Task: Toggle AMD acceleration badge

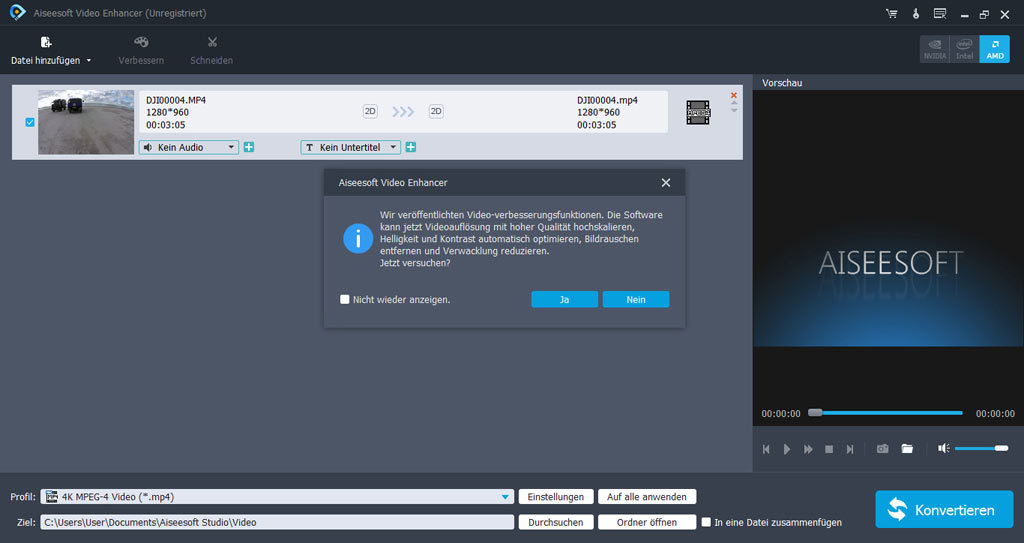Action: pyautogui.click(x=995, y=49)
